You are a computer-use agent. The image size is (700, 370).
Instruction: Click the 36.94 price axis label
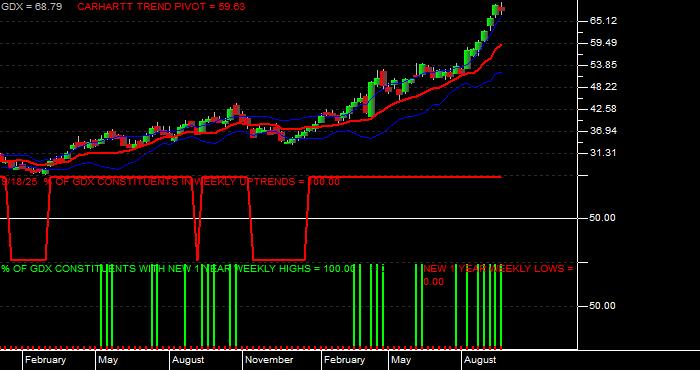pyautogui.click(x=603, y=131)
